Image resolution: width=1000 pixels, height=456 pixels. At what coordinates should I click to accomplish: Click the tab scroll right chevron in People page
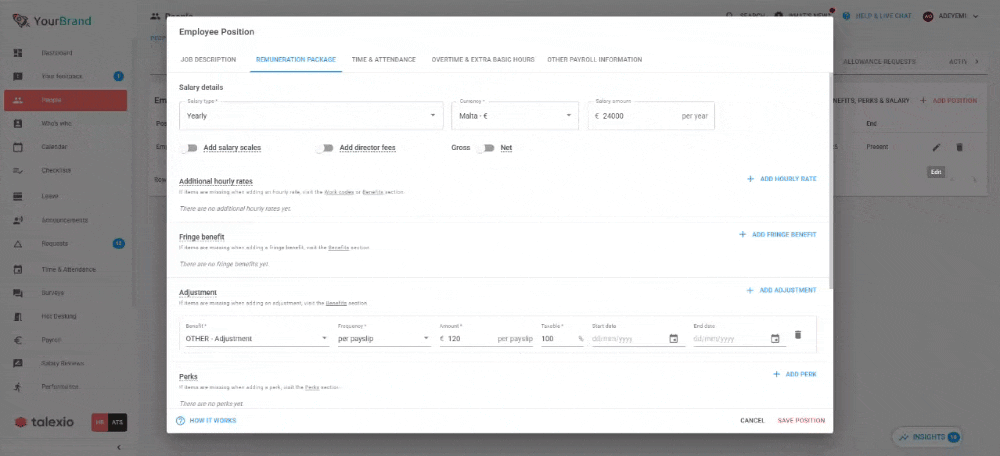pyautogui.click(x=976, y=62)
